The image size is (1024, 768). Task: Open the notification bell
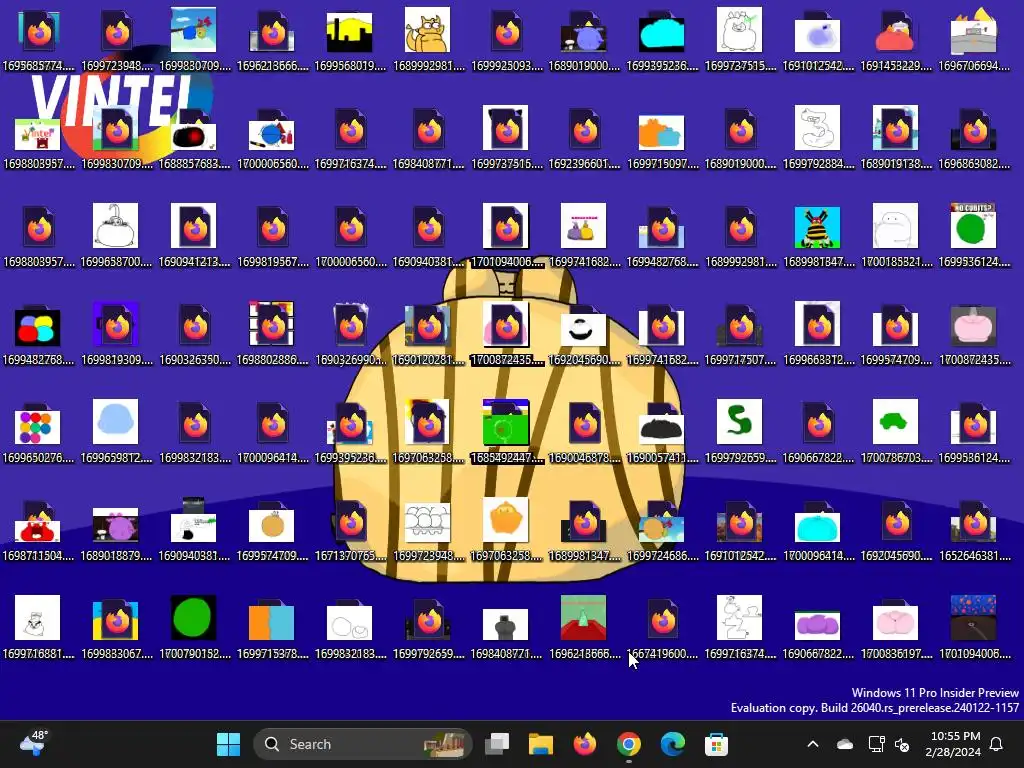coord(997,744)
